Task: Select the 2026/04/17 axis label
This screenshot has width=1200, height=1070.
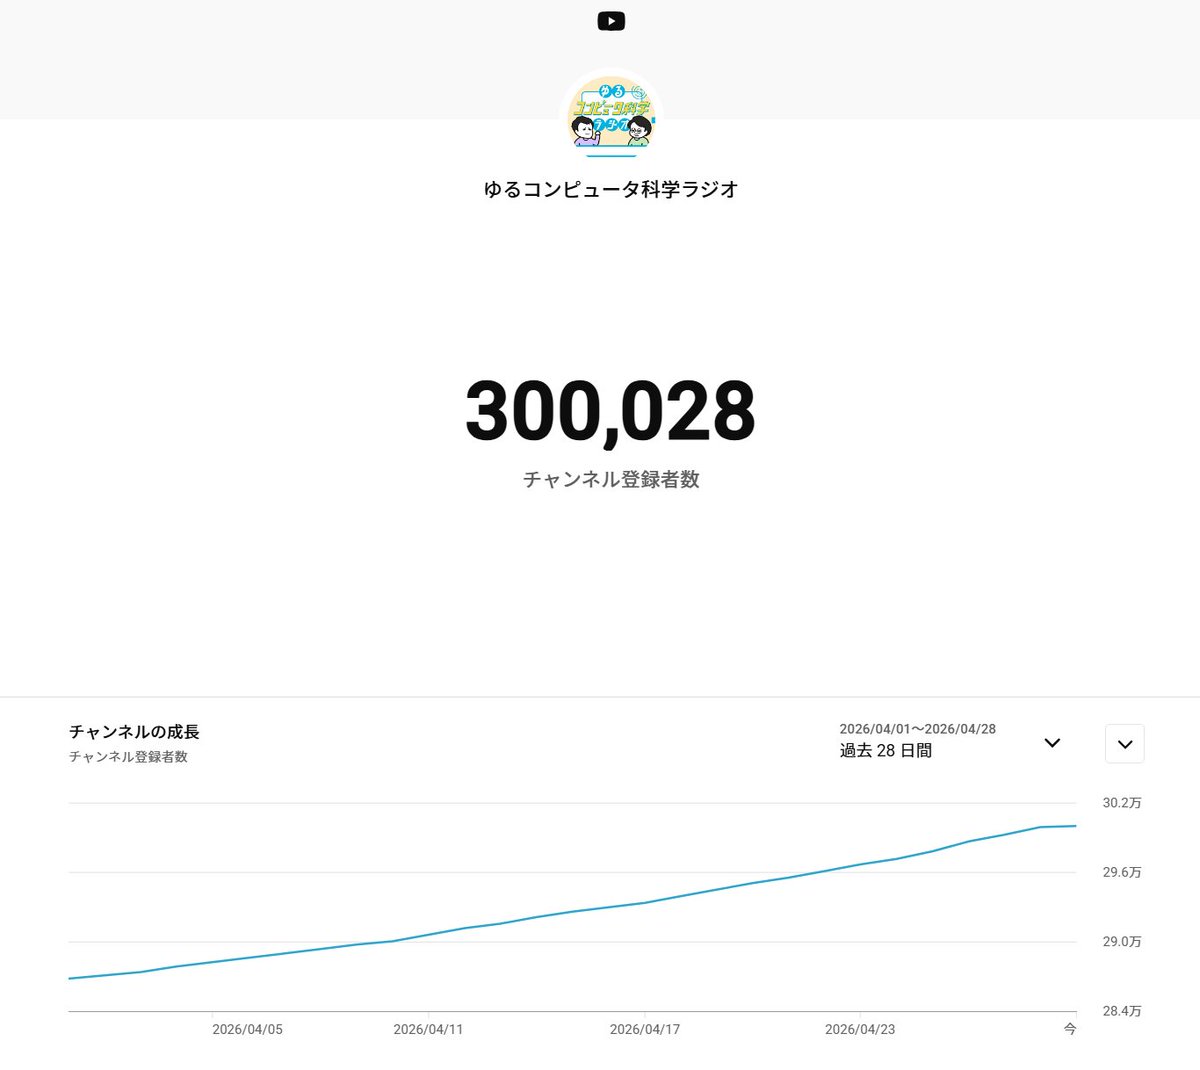Action: 646,1028
